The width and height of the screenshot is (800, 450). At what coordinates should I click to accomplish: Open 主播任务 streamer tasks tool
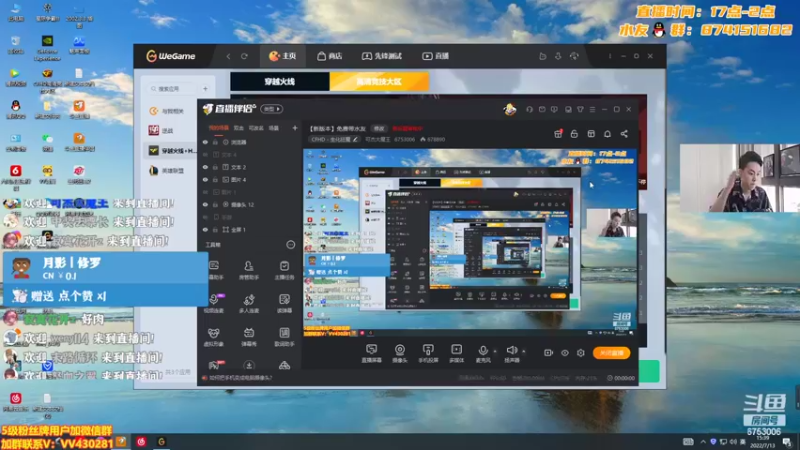tap(284, 270)
